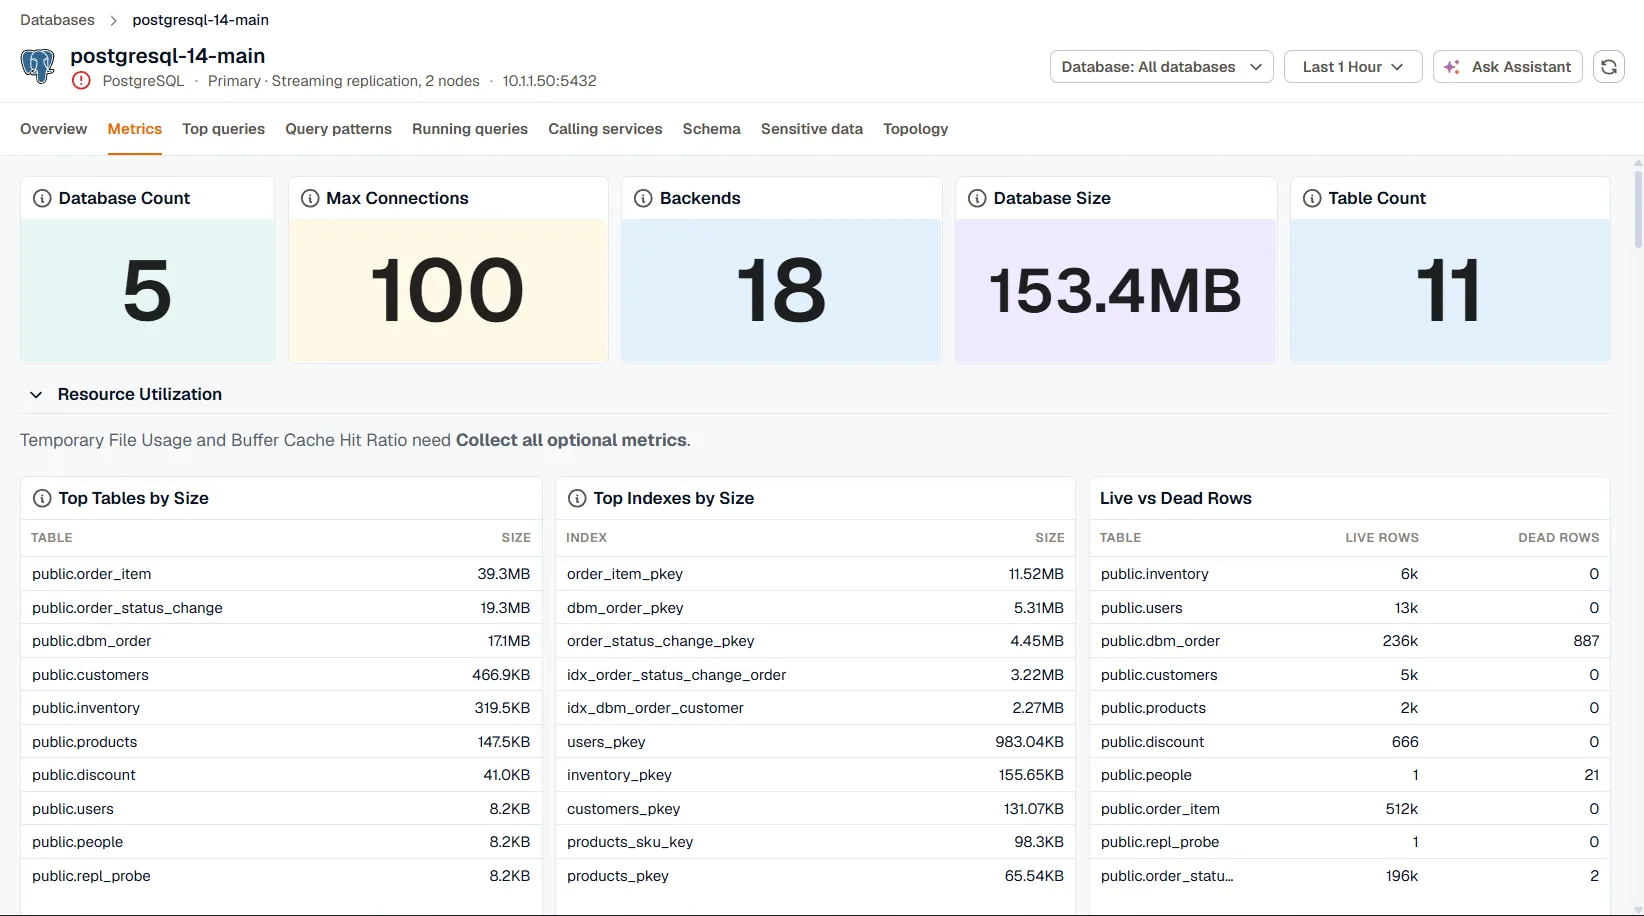Click the Backends value 18
The width and height of the screenshot is (1644, 916).
[781, 291]
